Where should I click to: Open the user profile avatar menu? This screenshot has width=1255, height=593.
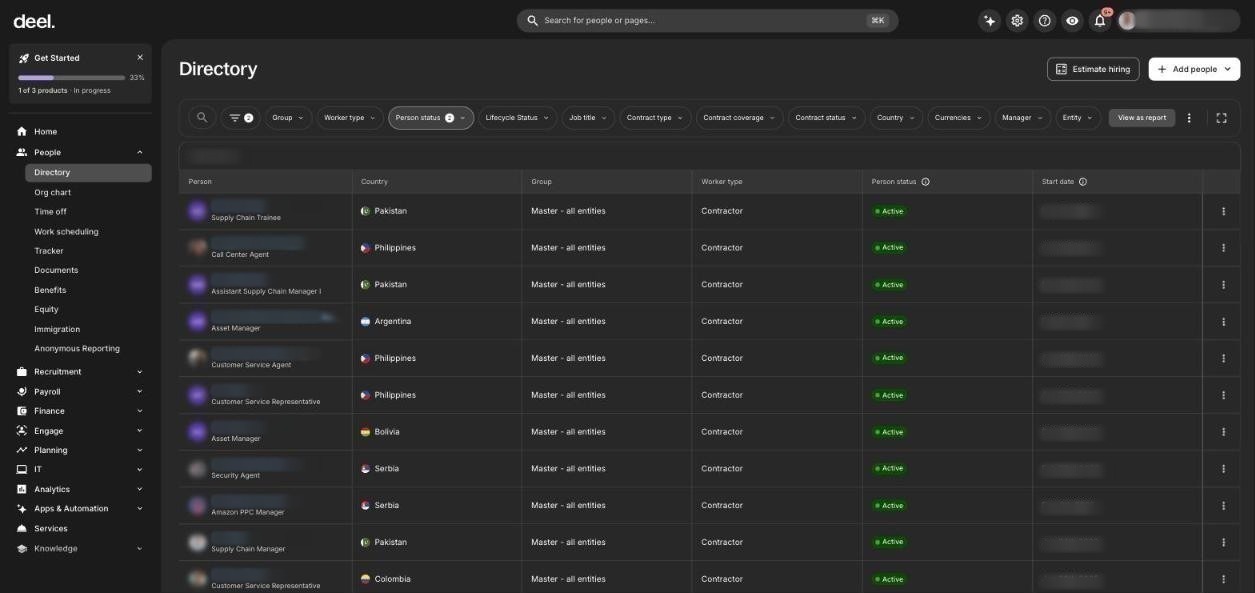1127,20
